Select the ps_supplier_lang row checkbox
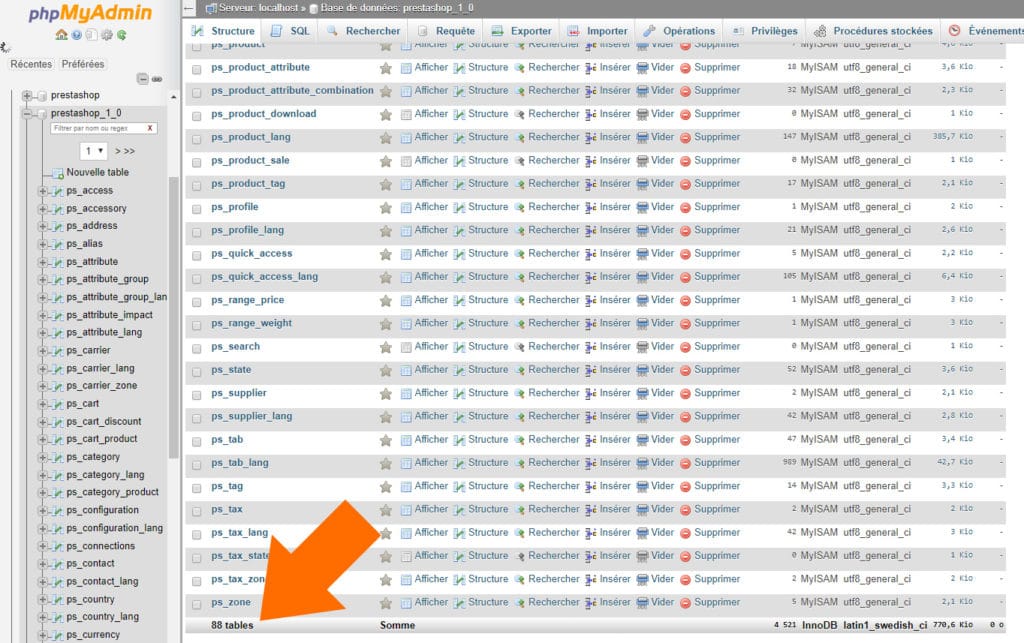The width and height of the screenshot is (1024, 643). (197, 418)
